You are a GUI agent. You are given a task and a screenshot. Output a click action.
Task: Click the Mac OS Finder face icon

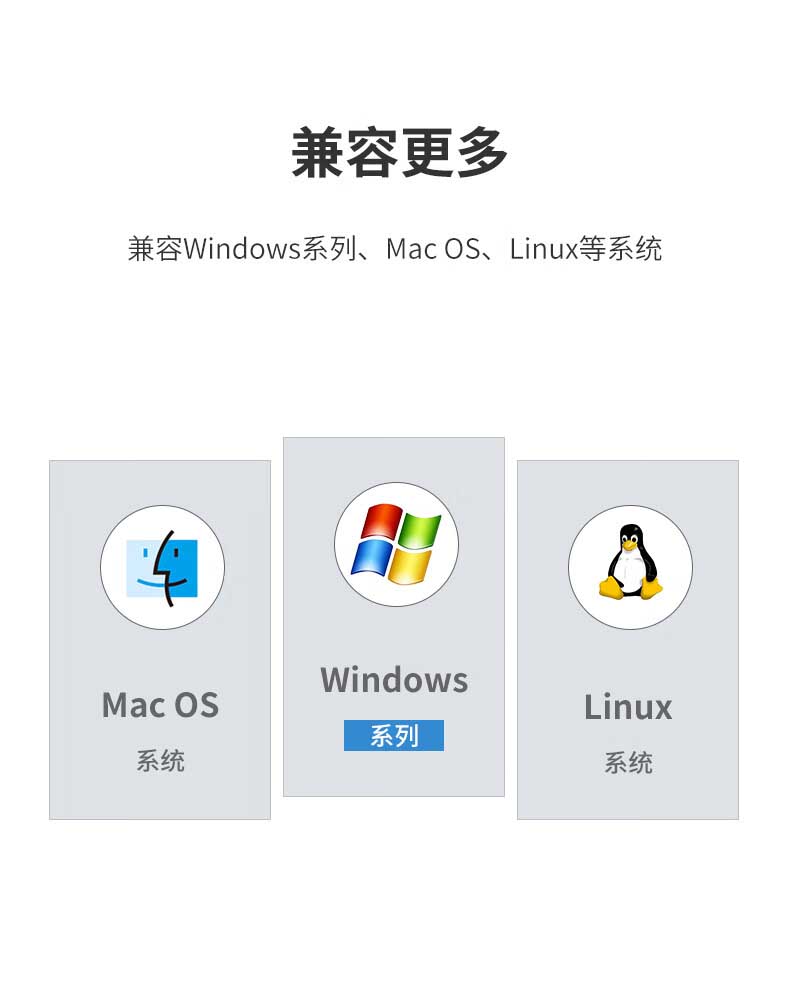coord(162,568)
